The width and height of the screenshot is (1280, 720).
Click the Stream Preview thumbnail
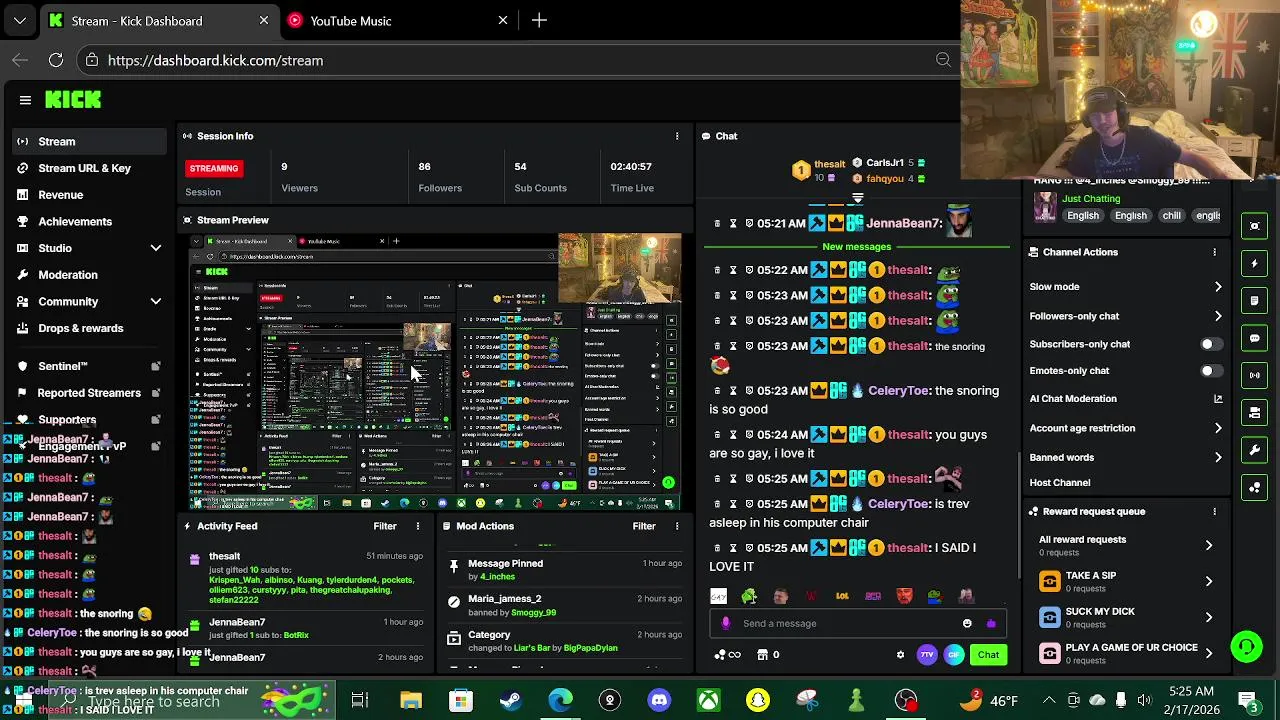point(435,372)
